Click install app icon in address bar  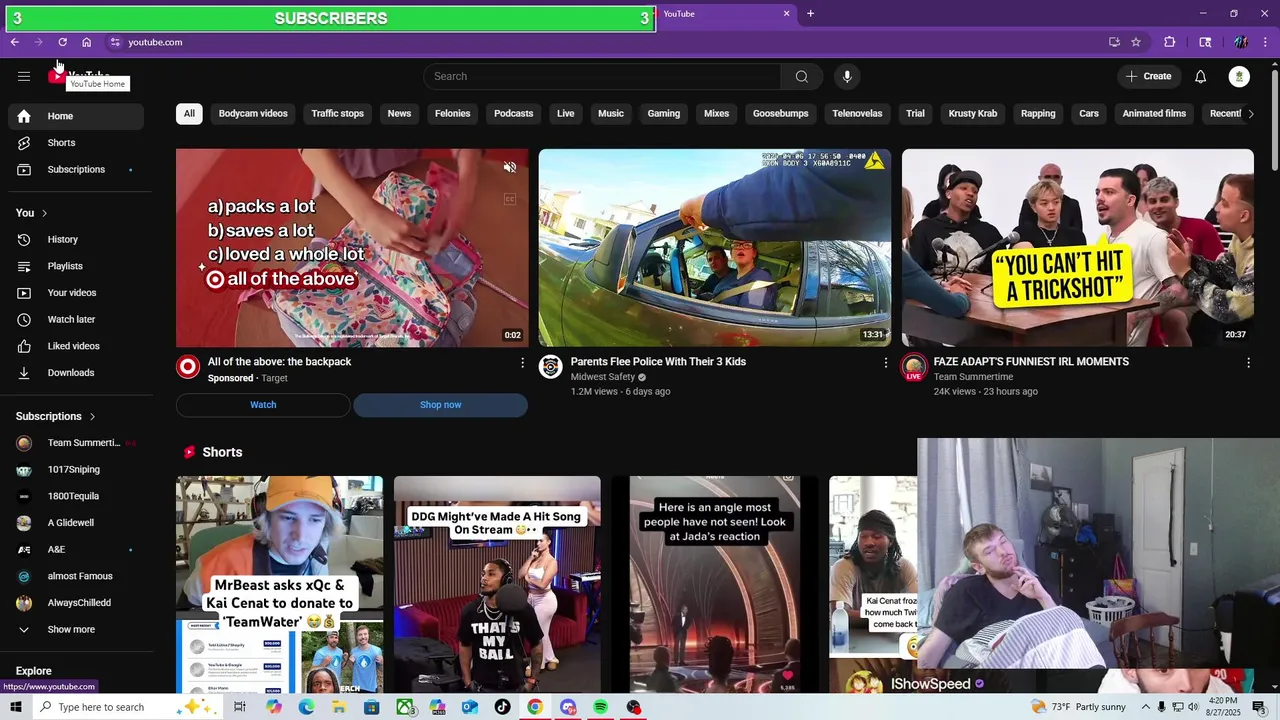click(1114, 42)
